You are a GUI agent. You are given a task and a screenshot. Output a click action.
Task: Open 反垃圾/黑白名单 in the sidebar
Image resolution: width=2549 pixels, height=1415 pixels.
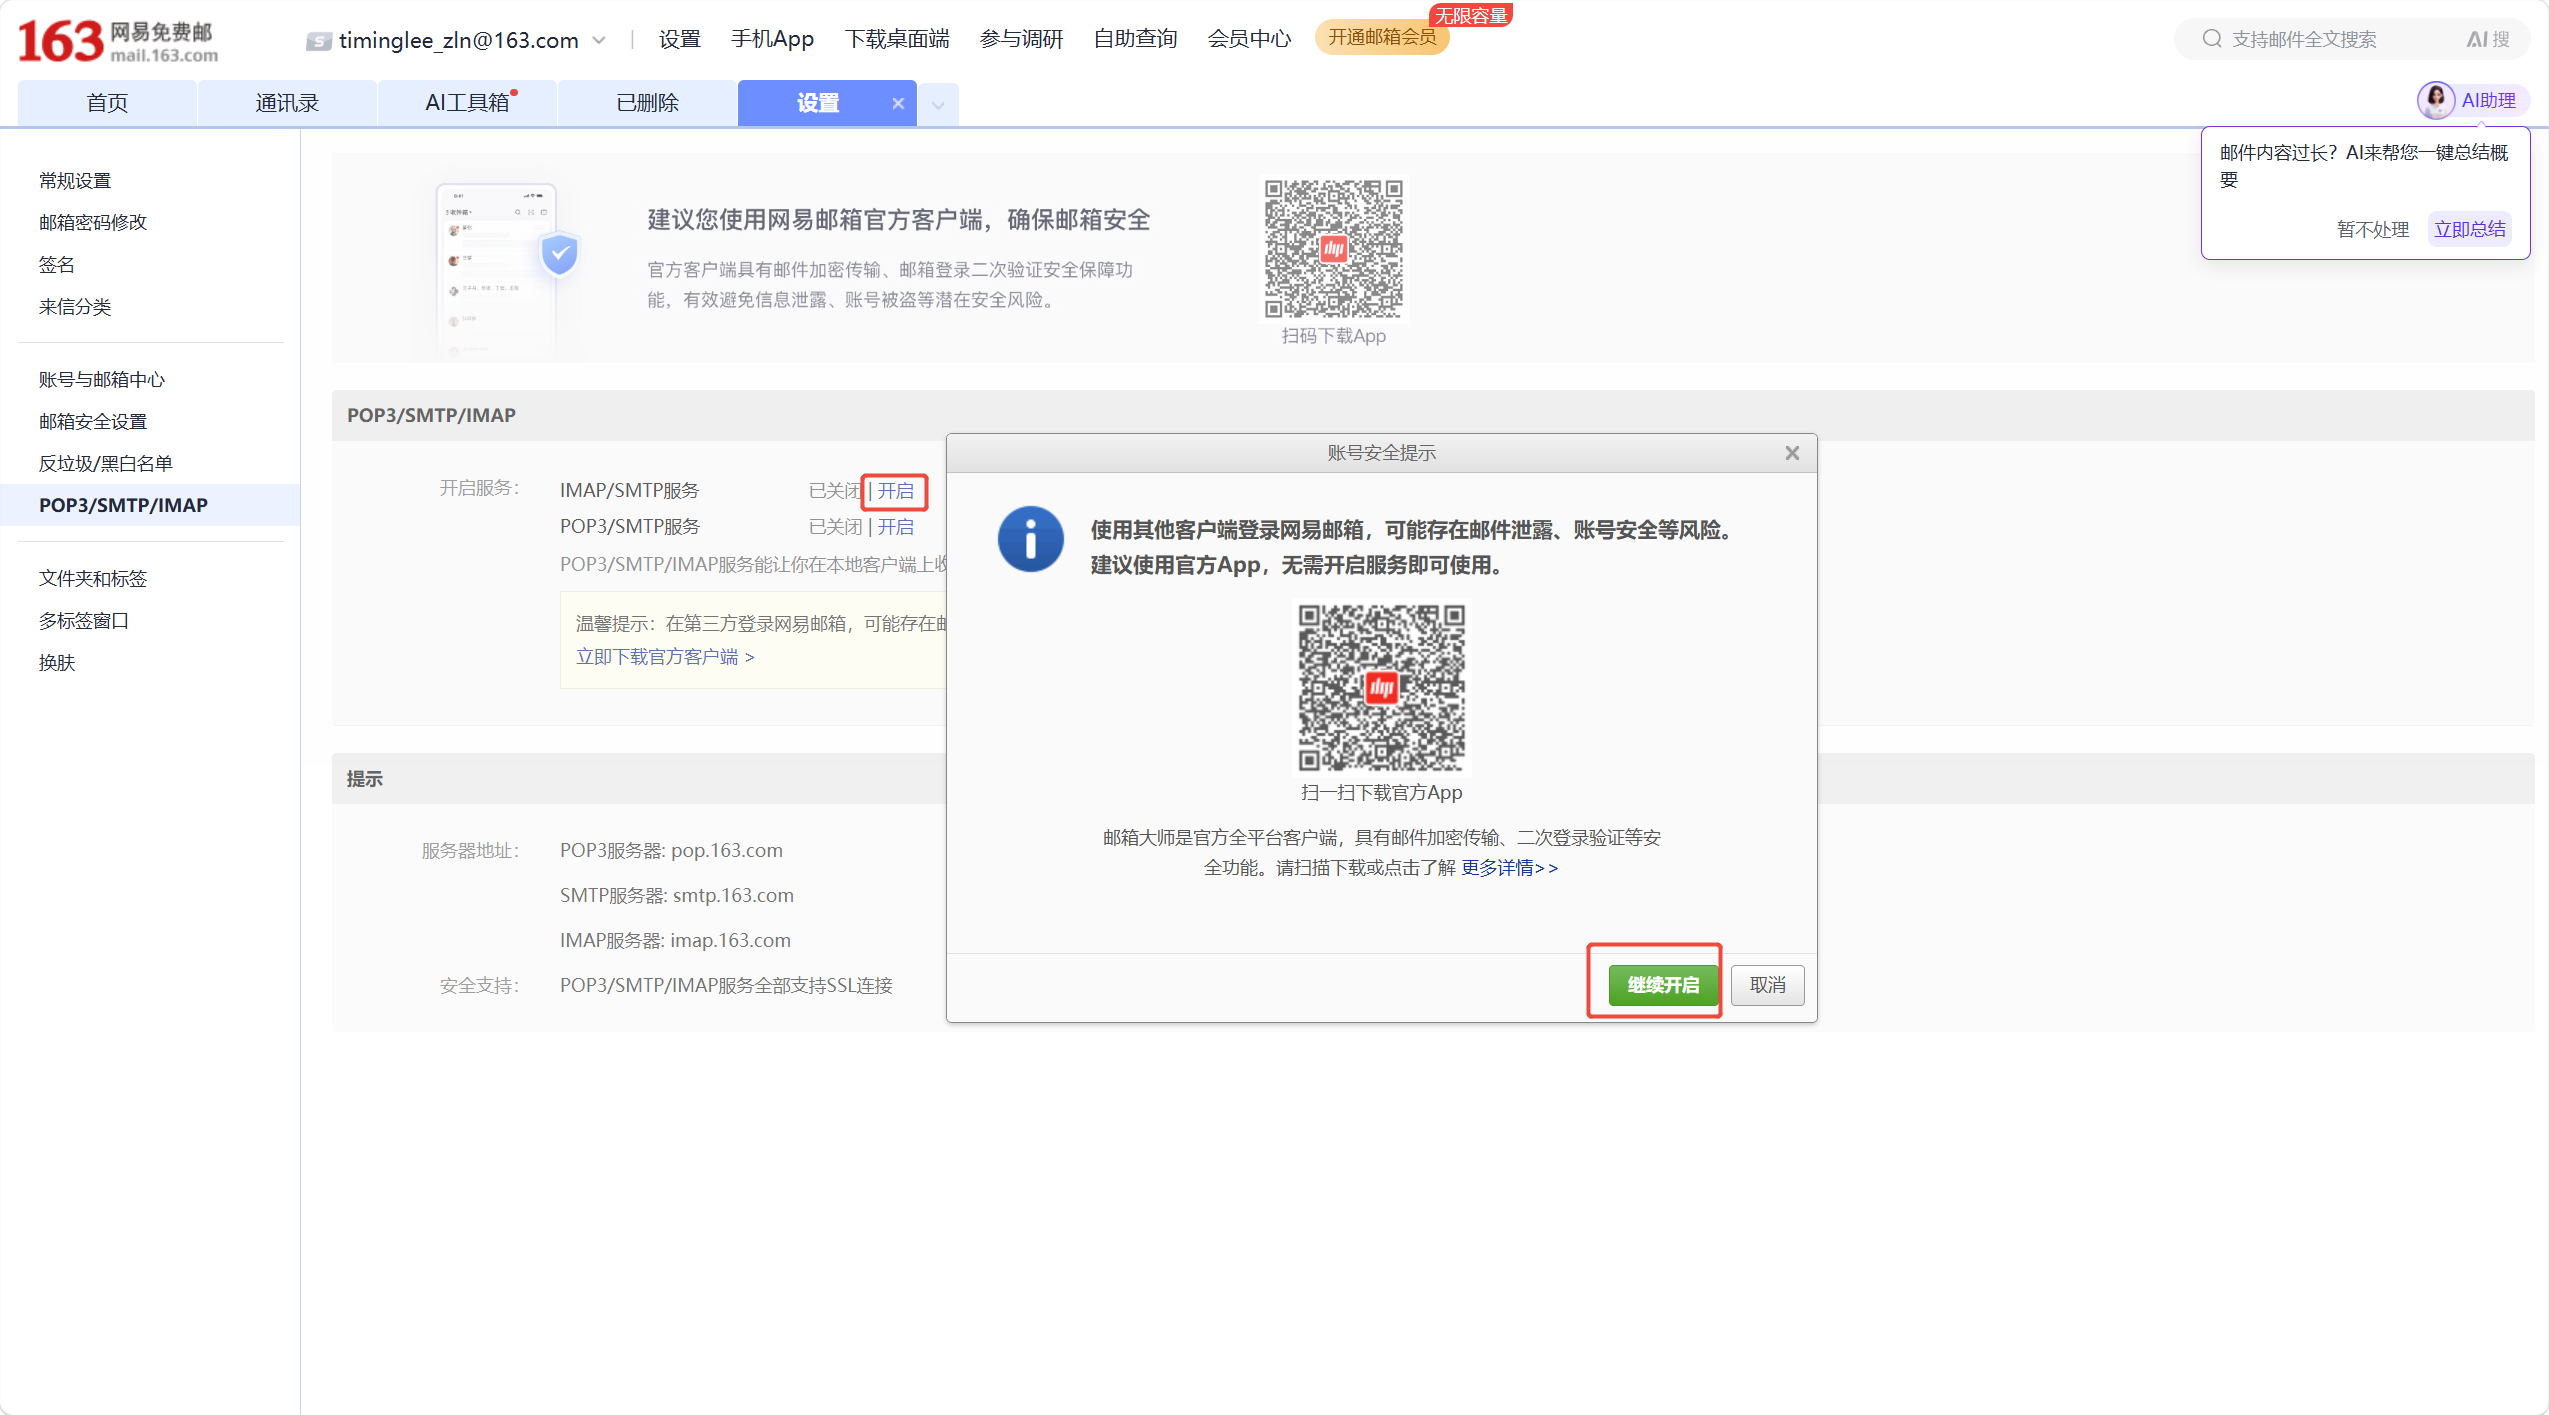pyautogui.click(x=106, y=464)
